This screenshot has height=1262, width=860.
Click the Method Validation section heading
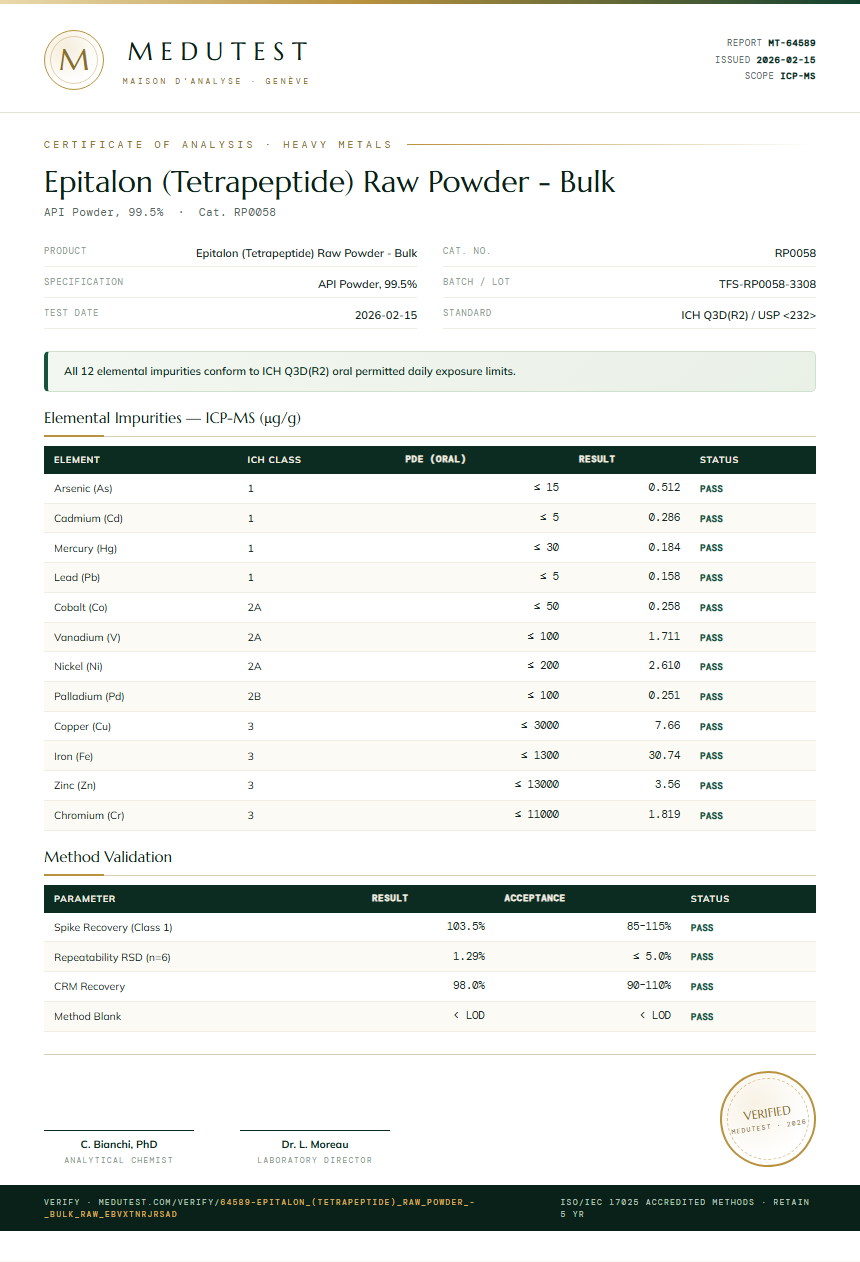tap(108, 857)
